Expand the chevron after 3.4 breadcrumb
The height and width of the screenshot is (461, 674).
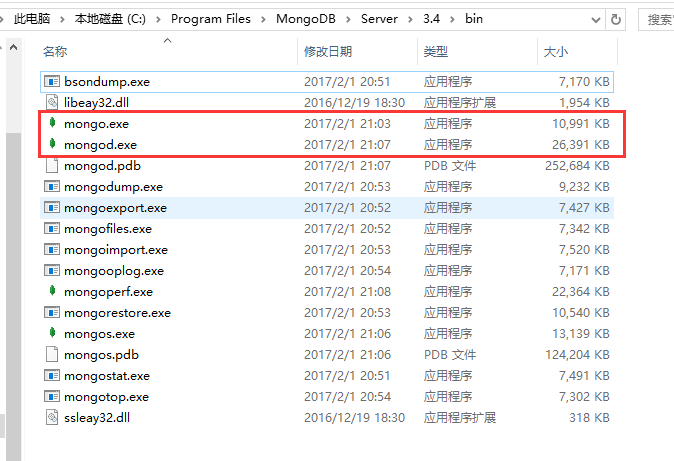tap(452, 19)
